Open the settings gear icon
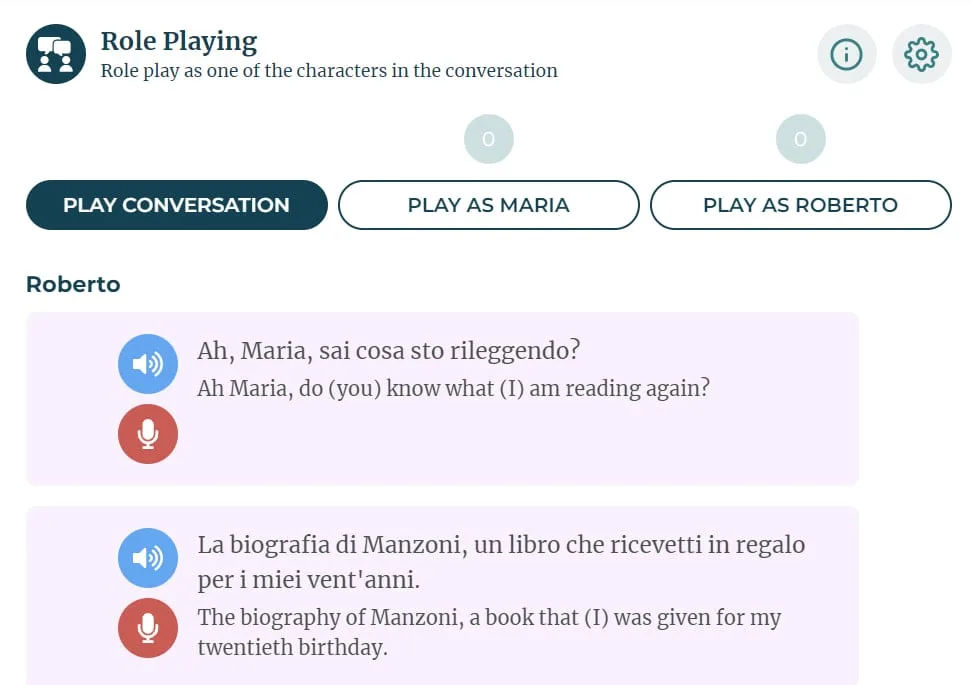 tap(920, 54)
